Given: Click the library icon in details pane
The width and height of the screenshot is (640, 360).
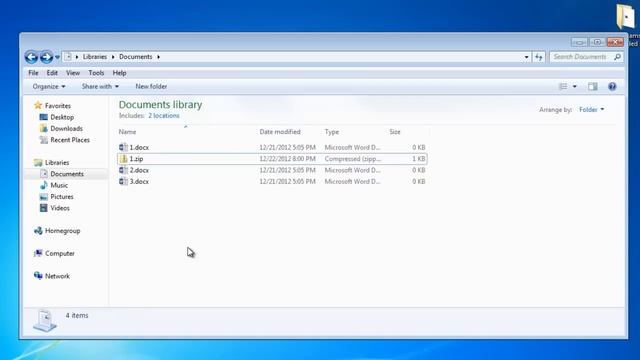Looking at the screenshot, I should (x=45, y=321).
